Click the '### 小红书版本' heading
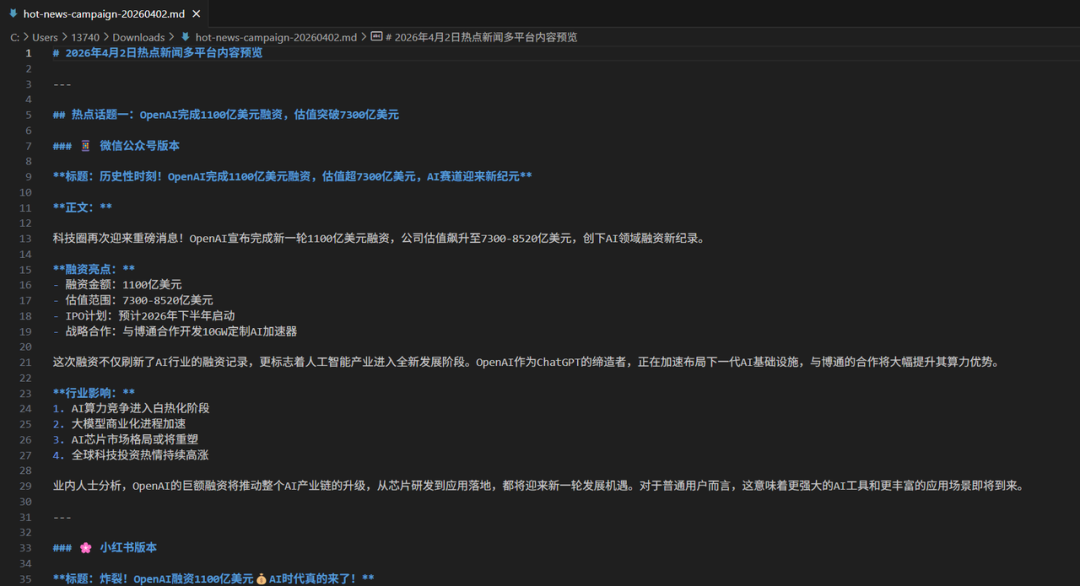 [105, 548]
